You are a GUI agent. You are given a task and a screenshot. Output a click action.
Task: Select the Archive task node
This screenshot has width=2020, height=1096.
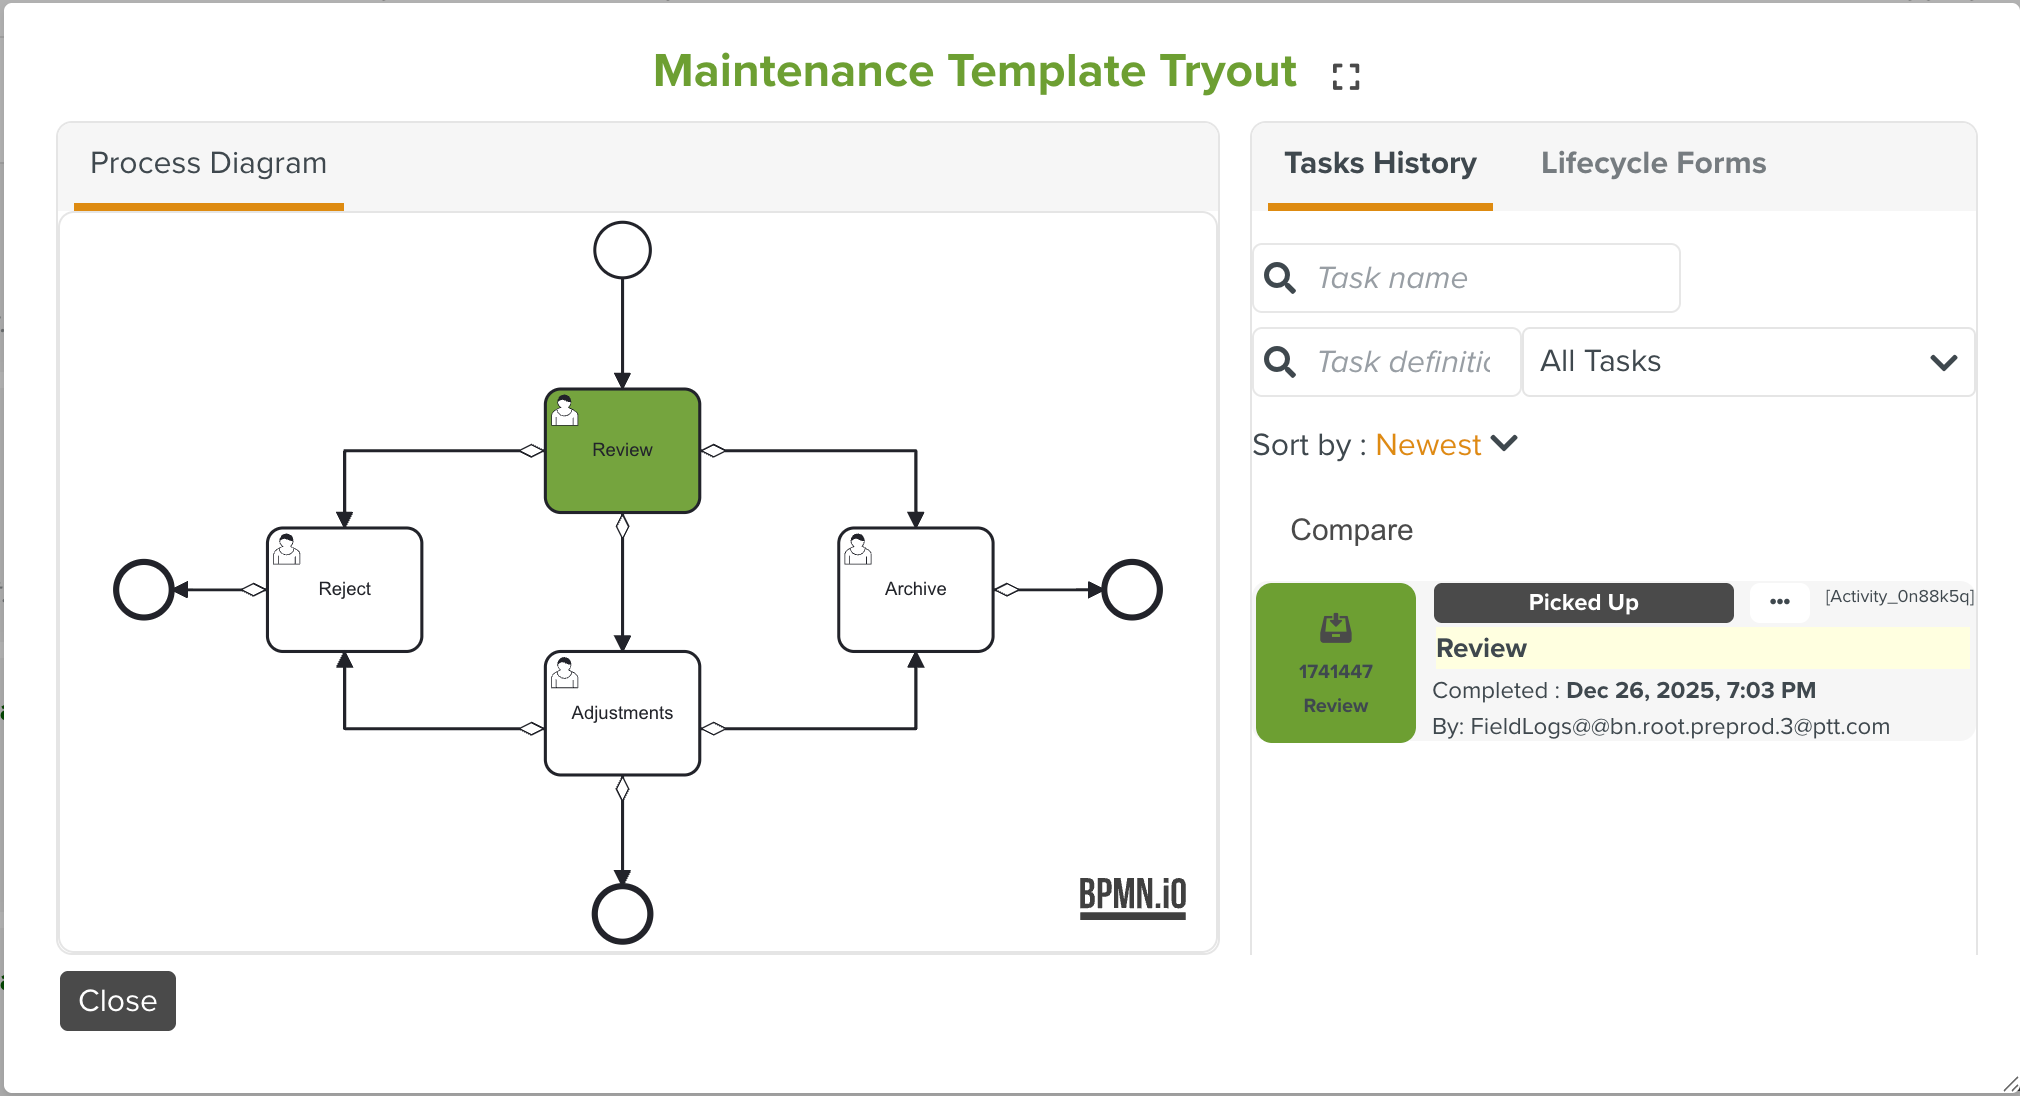coord(915,590)
